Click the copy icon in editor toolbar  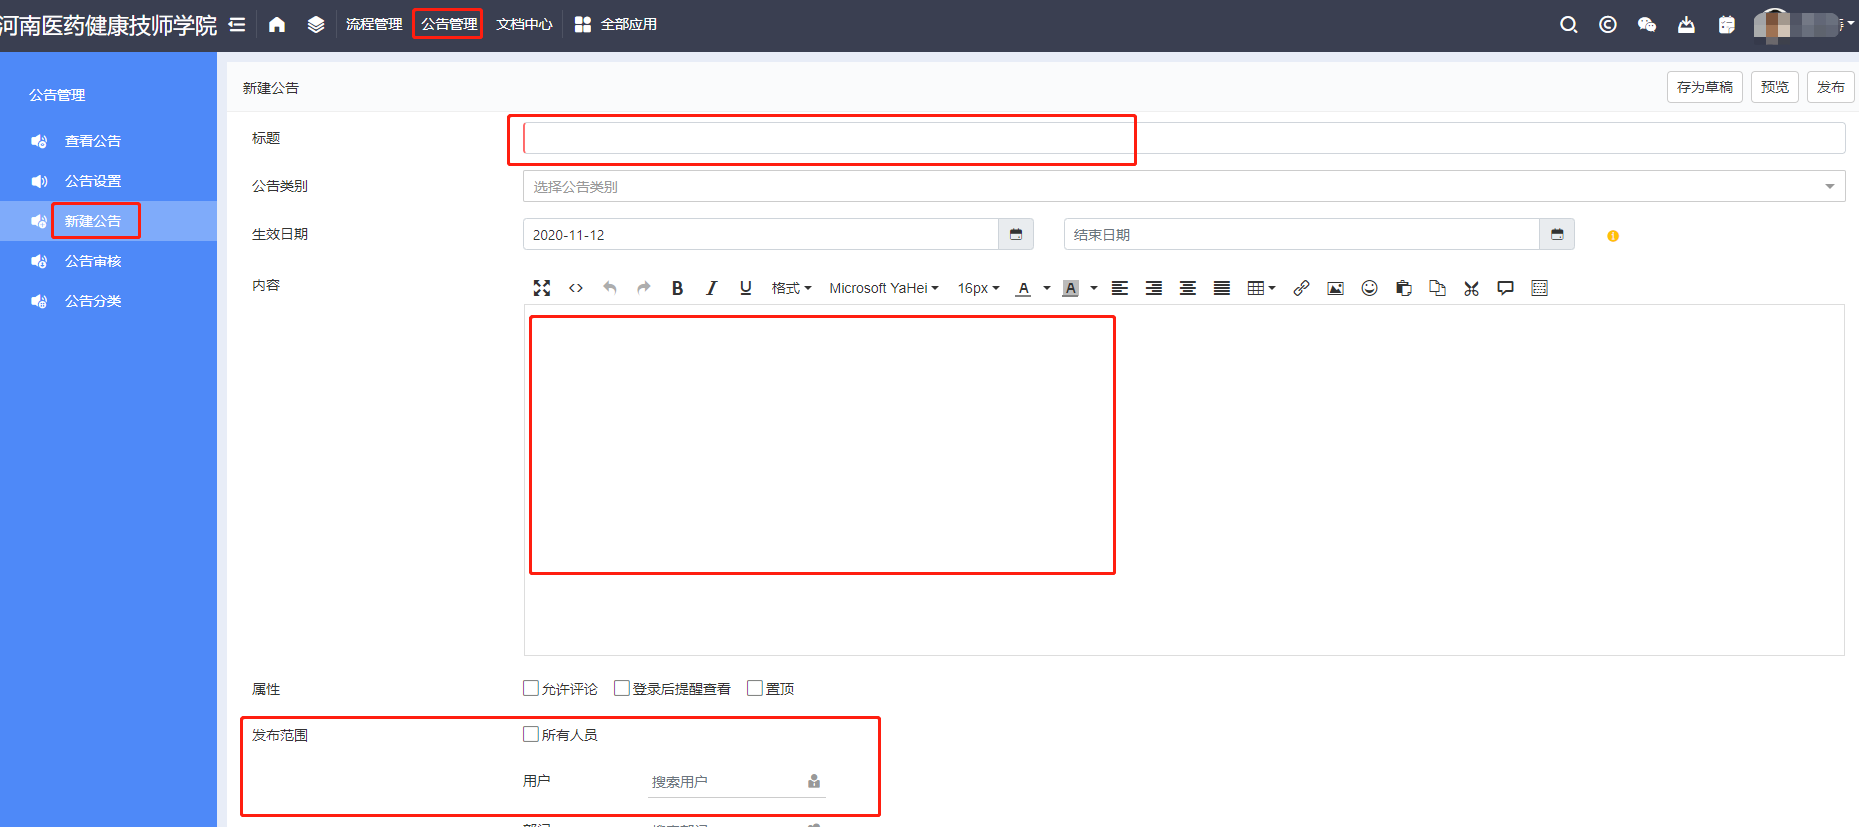pos(1438,288)
